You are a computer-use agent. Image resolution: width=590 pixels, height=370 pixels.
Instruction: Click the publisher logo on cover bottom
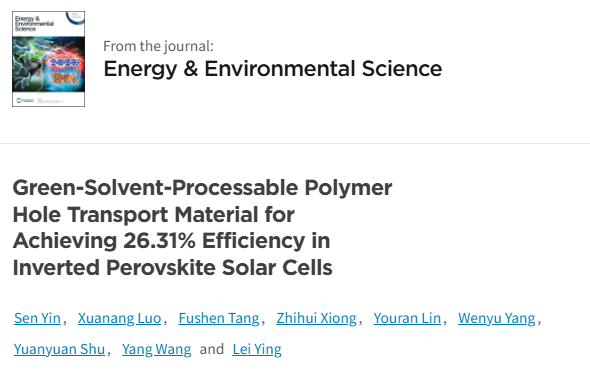[x=25, y=100]
